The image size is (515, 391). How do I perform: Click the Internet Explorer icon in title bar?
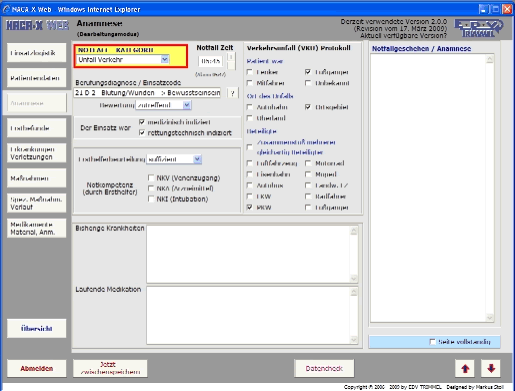pyautogui.click(x=6, y=9)
